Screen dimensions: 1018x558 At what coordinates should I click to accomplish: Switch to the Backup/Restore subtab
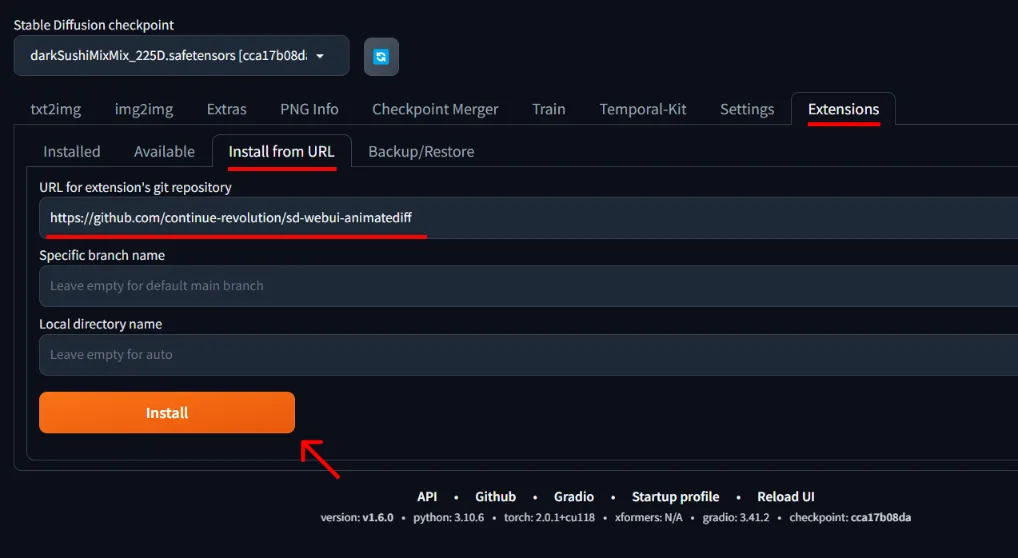pyautogui.click(x=421, y=151)
